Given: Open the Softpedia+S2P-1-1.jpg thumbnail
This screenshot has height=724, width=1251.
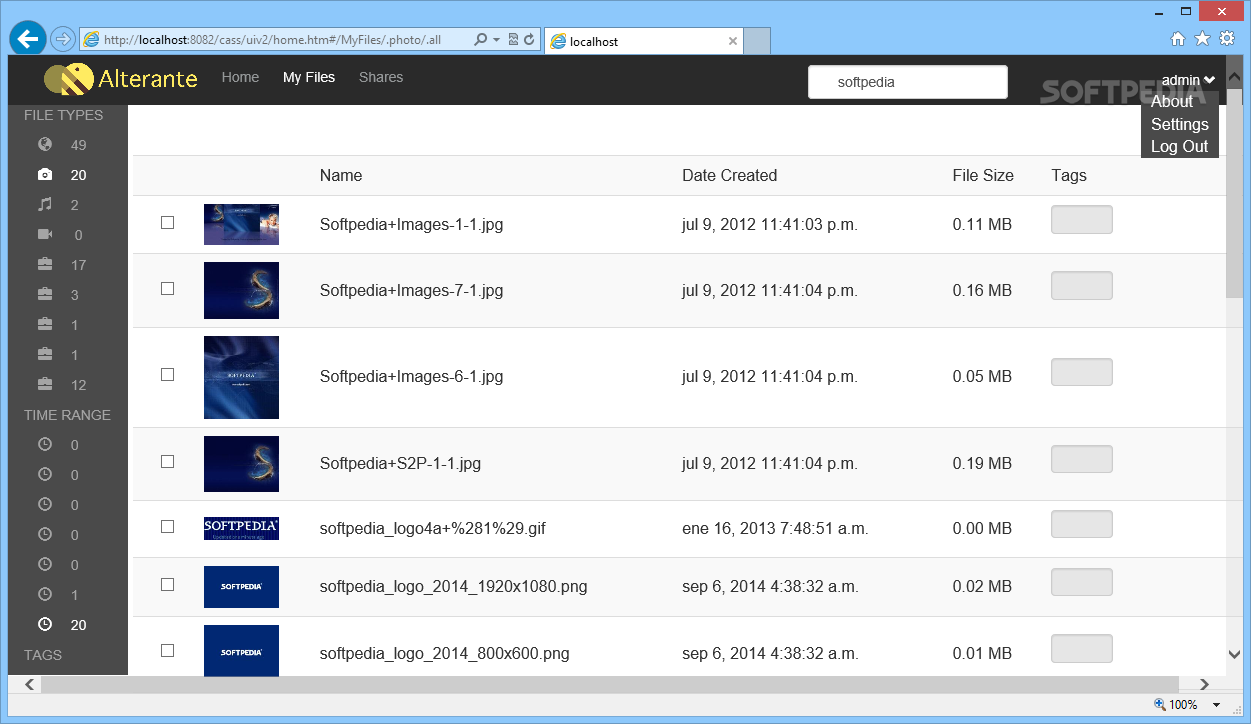Looking at the screenshot, I should [241, 464].
